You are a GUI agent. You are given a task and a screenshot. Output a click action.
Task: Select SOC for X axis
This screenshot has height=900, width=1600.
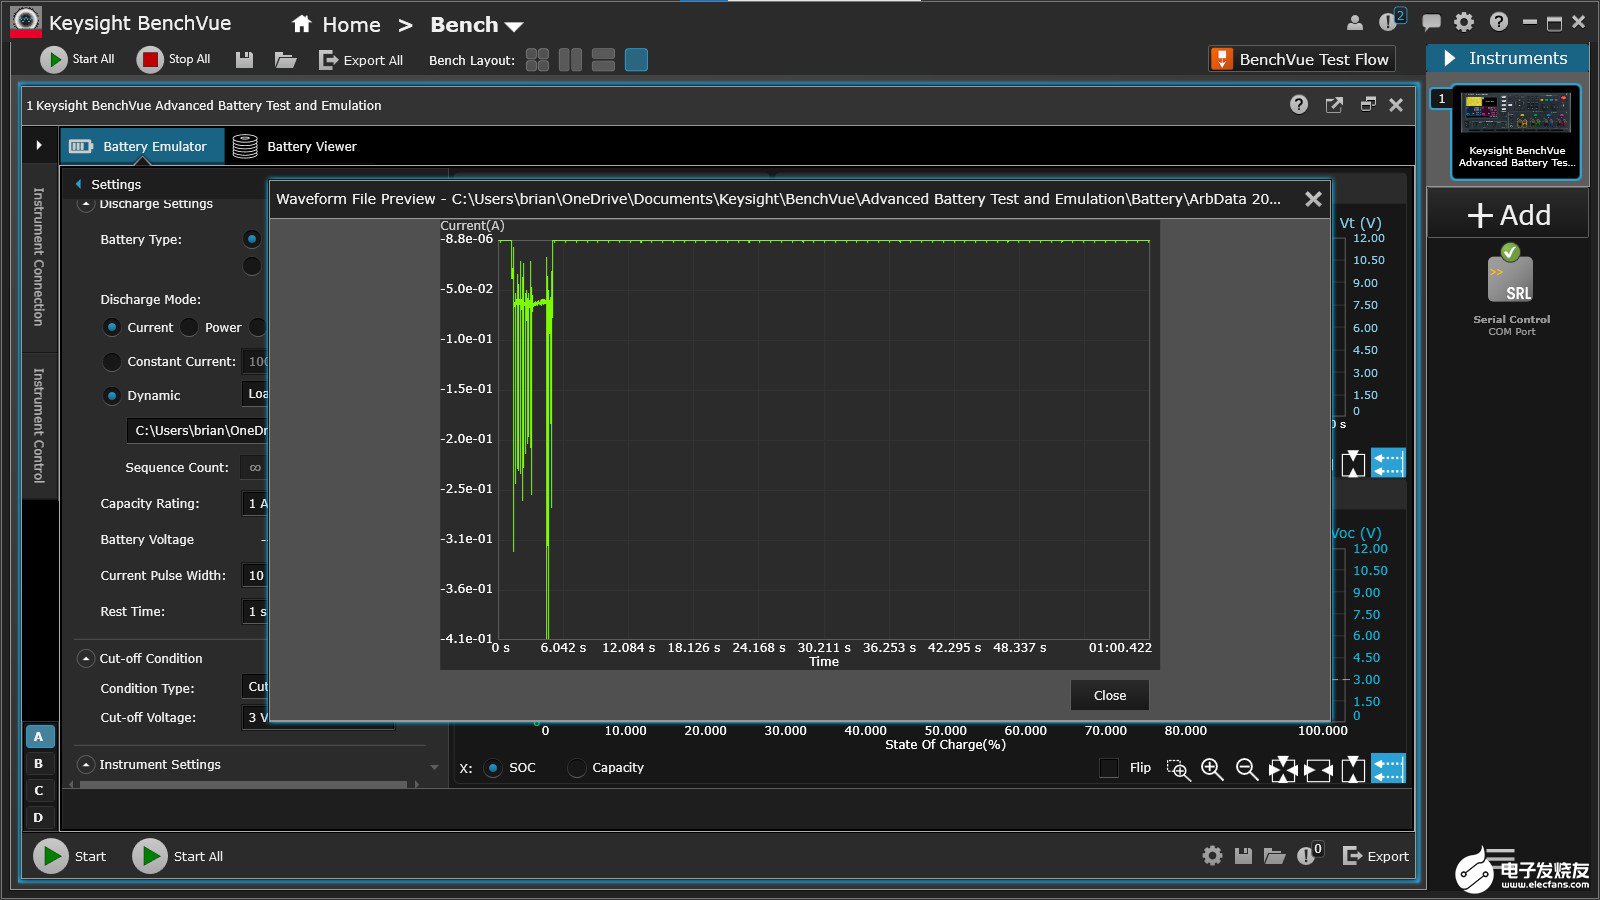pos(493,768)
